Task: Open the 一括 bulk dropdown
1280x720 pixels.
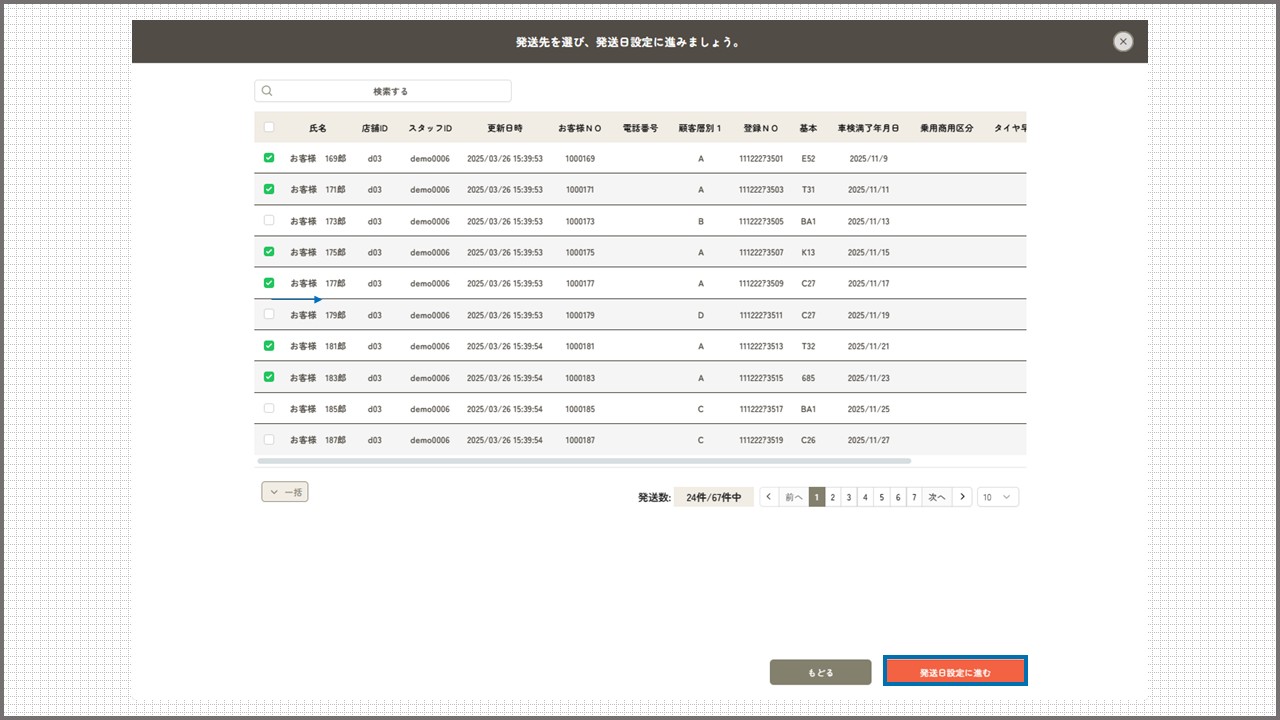Action: pos(285,492)
